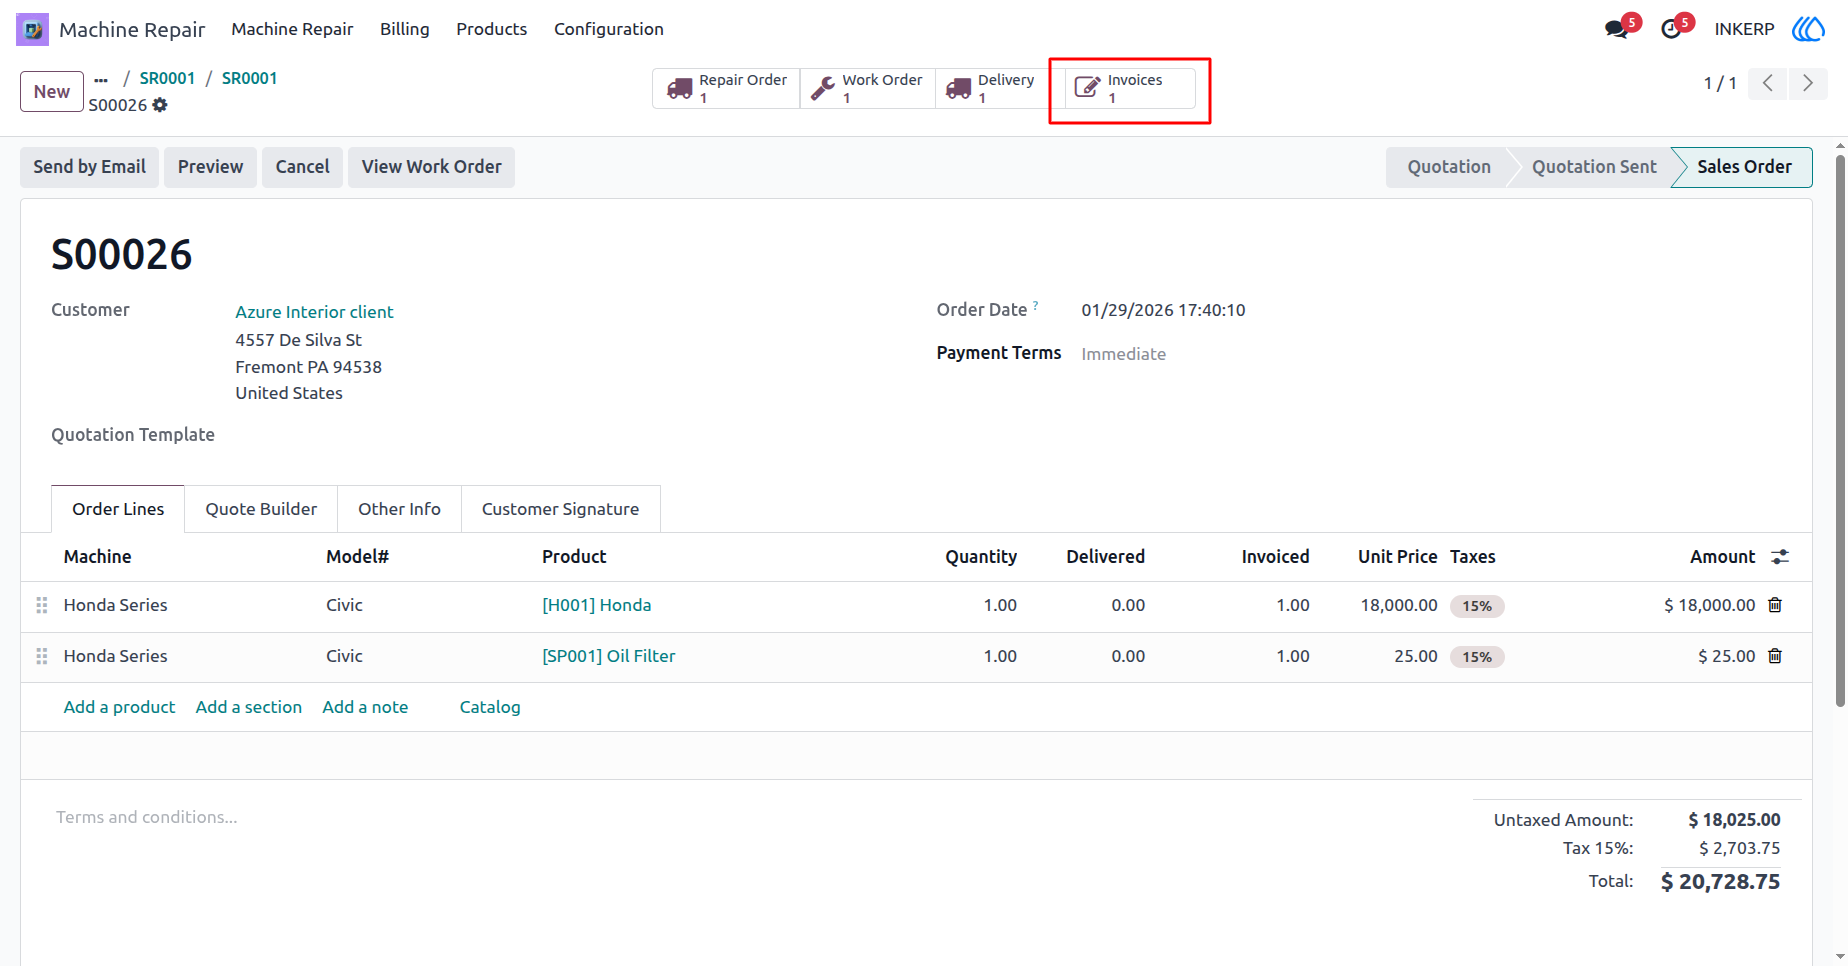Open the Repair Order smart button
Screen dimensions: 1848x966
[x=726, y=89]
